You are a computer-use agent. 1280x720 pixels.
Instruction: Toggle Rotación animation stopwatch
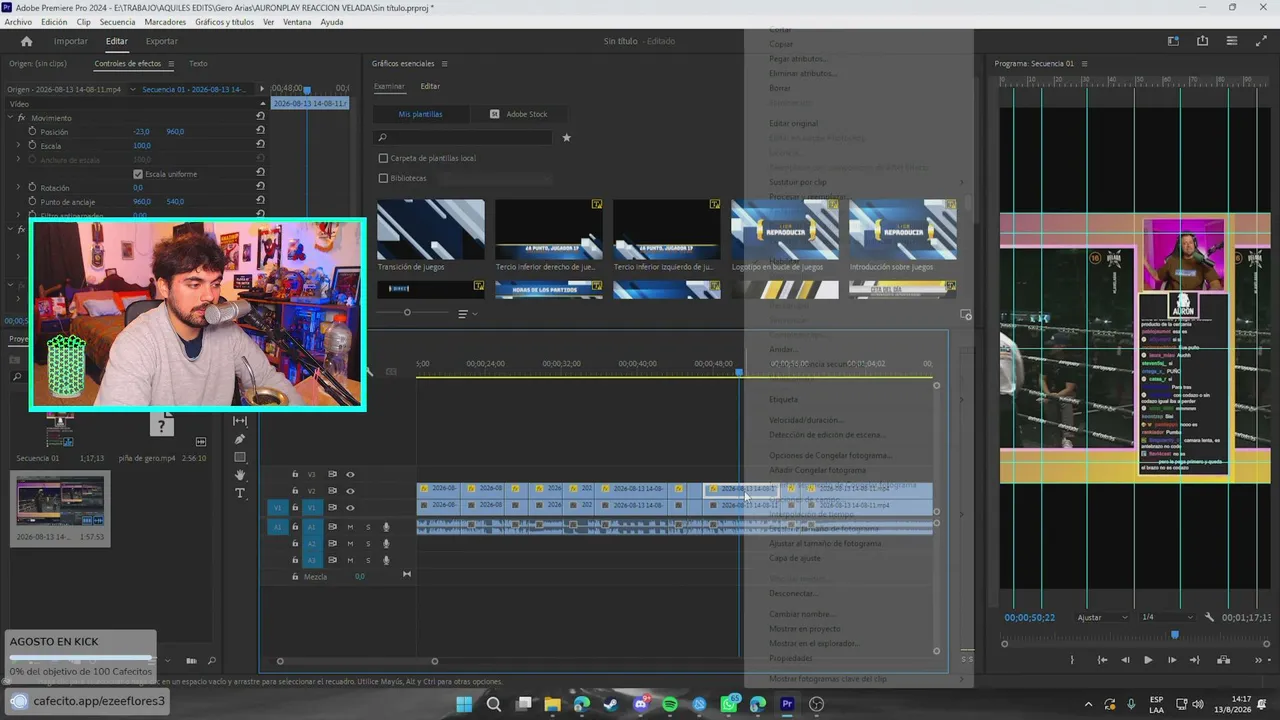click(32, 187)
